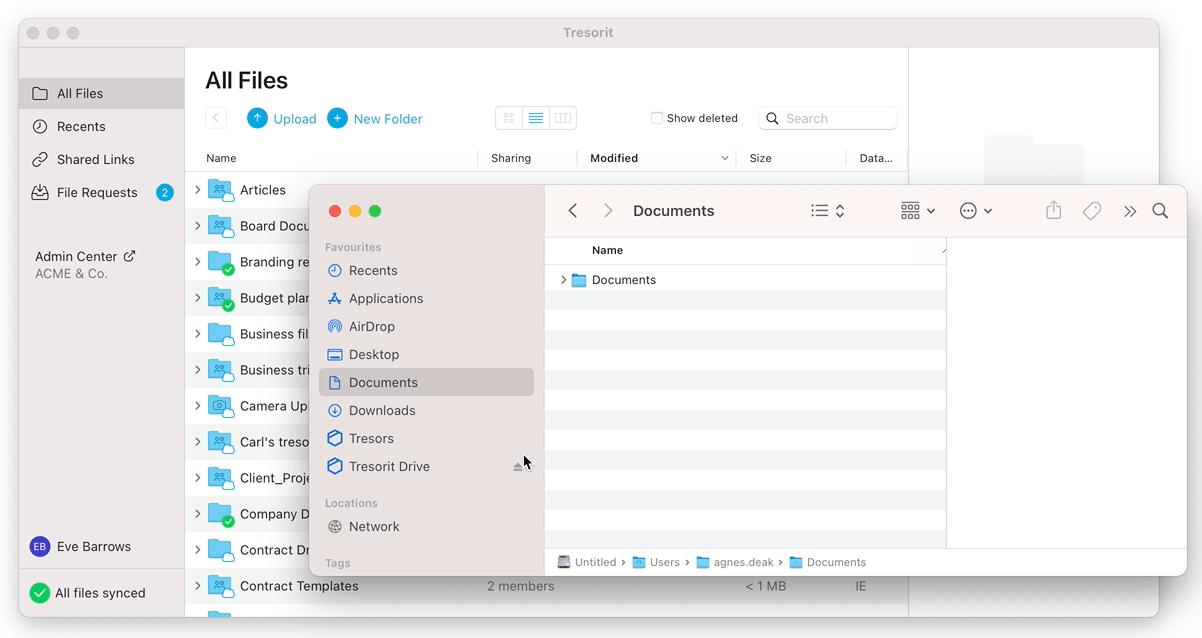Expand the Contract Templates folder row
The width and height of the screenshot is (1202, 638).
198,586
